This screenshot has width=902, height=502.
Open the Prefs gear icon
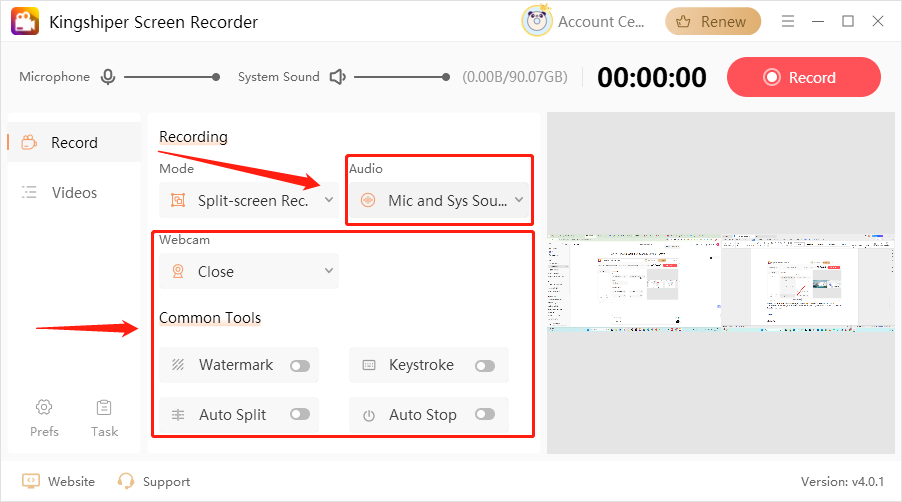[44, 407]
